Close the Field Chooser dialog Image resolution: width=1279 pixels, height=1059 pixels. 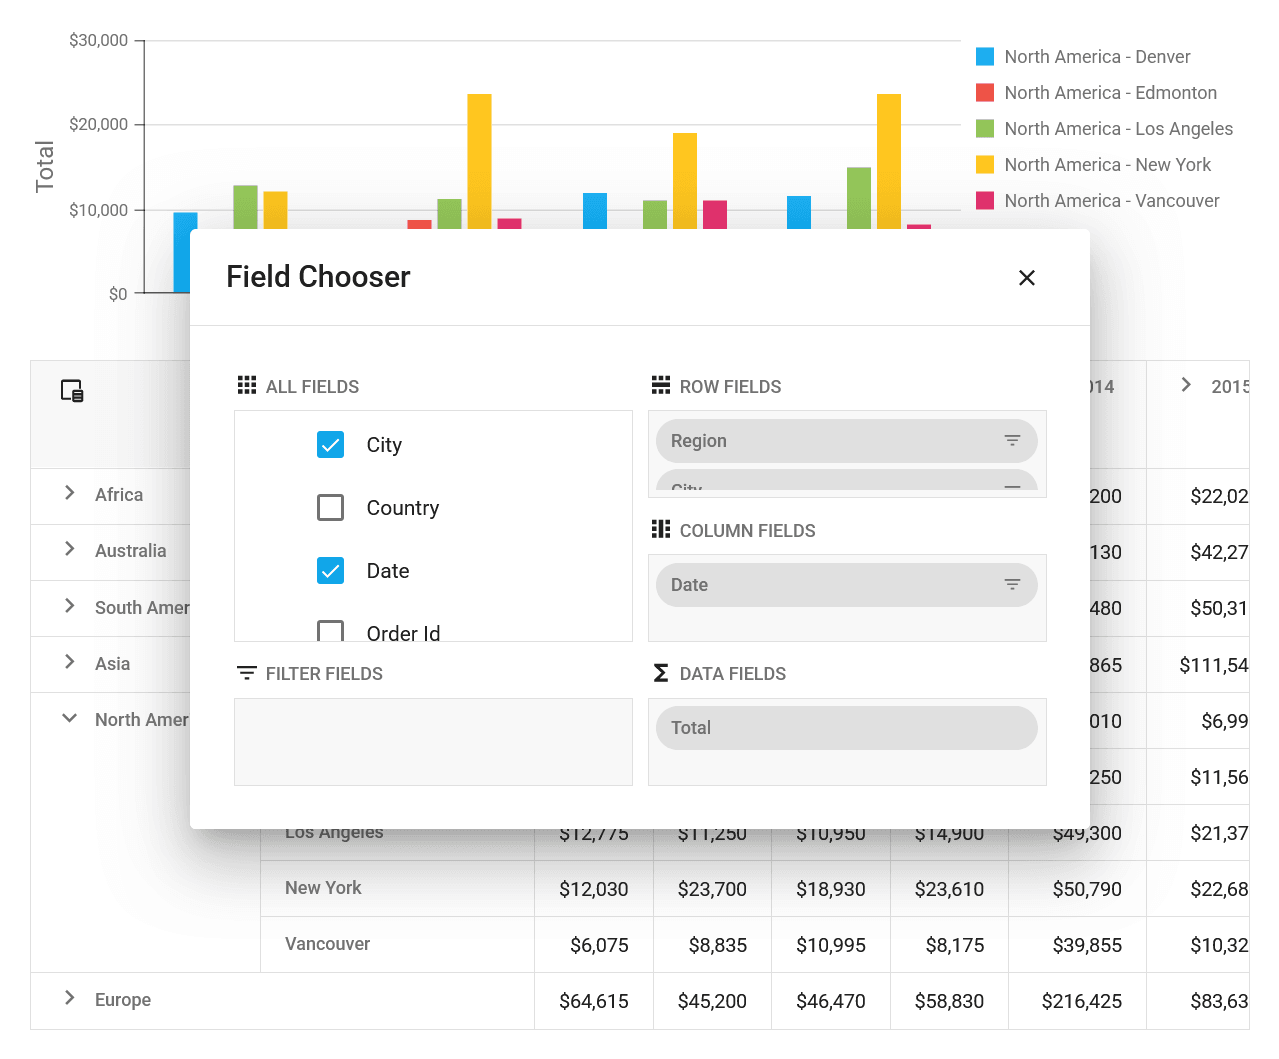1026,278
